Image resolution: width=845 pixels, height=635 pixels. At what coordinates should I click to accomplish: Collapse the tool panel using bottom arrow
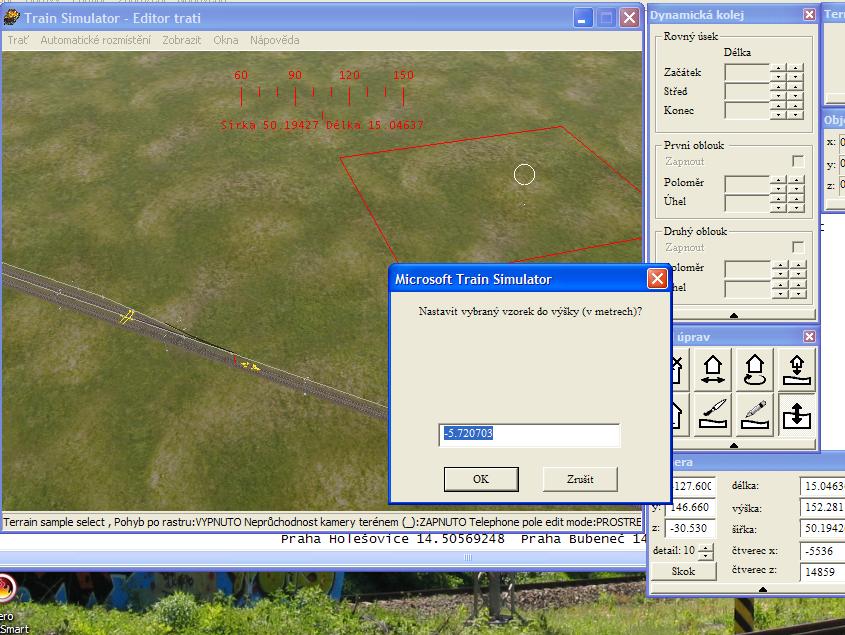(x=734, y=445)
